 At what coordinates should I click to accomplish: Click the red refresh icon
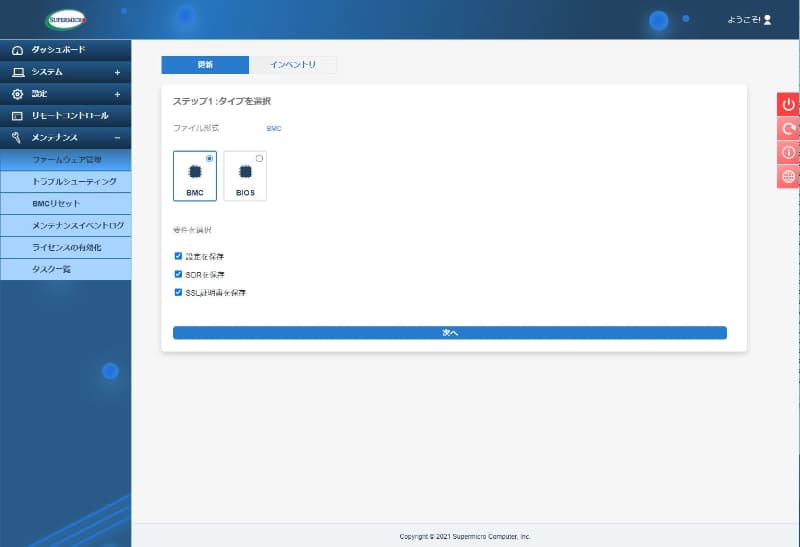coord(788,129)
